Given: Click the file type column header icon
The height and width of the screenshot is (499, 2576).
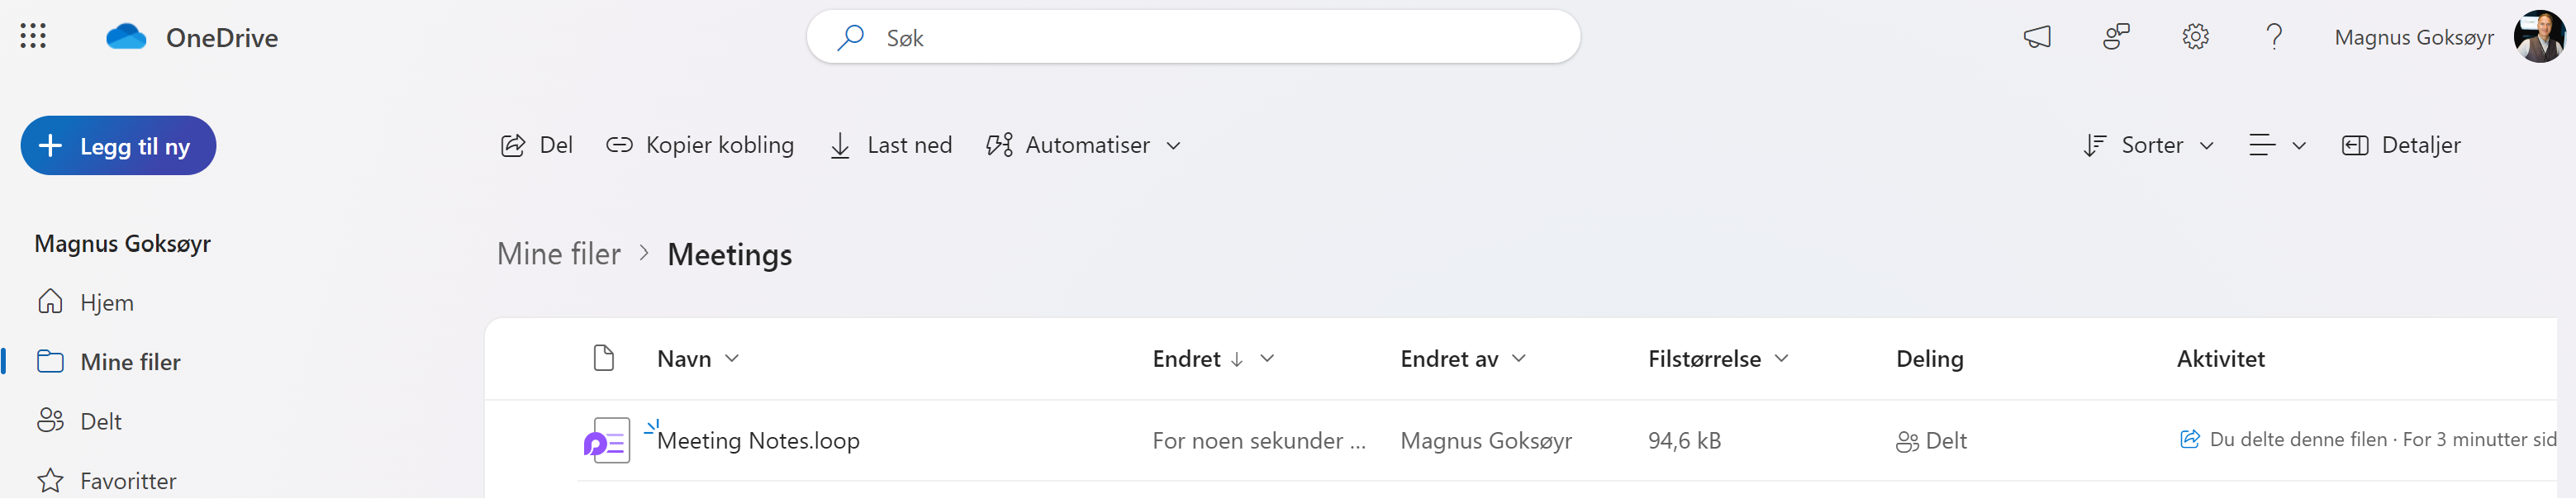Looking at the screenshot, I should pyautogui.click(x=603, y=358).
